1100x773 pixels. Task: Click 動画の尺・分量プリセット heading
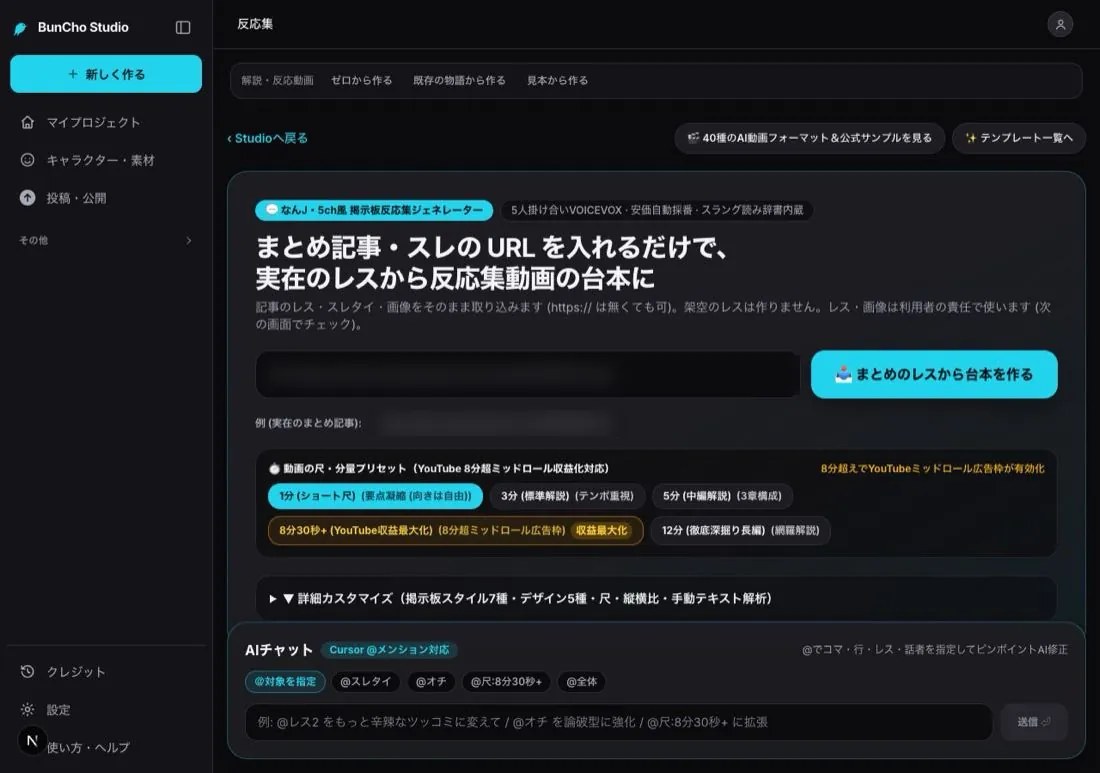tap(439, 469)
